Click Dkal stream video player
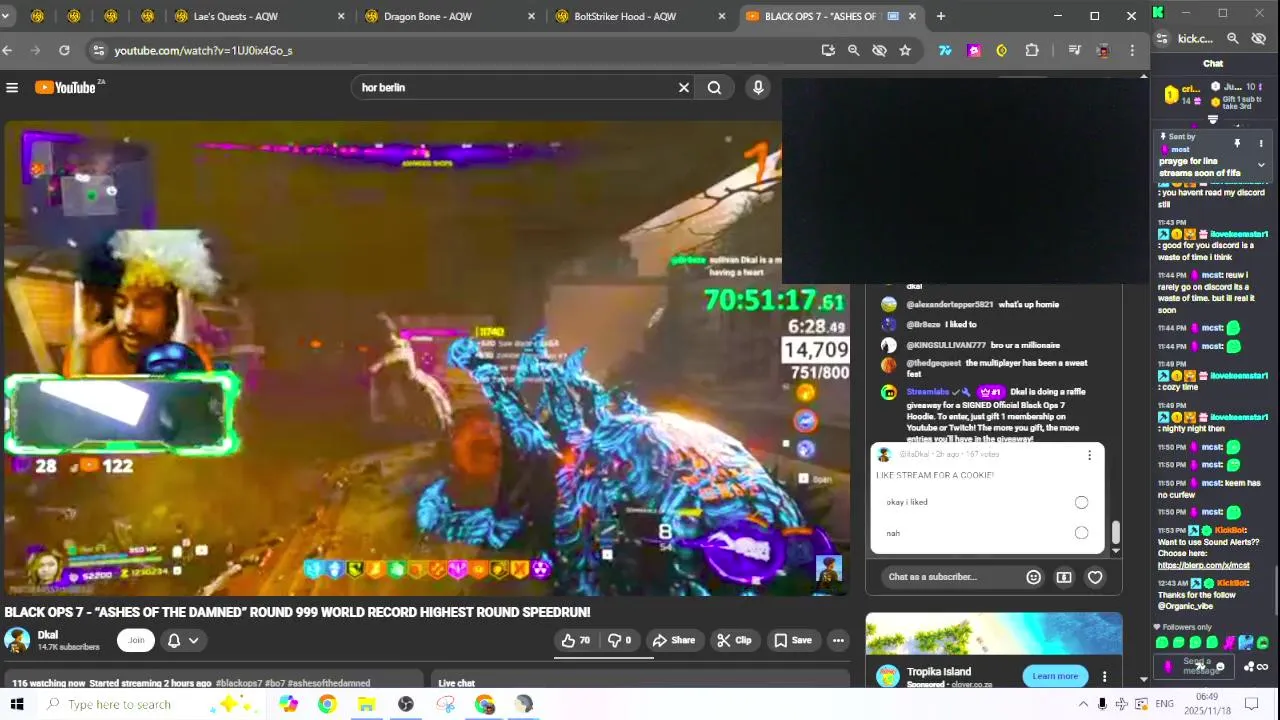This screenshot has width=1280, height=720. point(427,358)
